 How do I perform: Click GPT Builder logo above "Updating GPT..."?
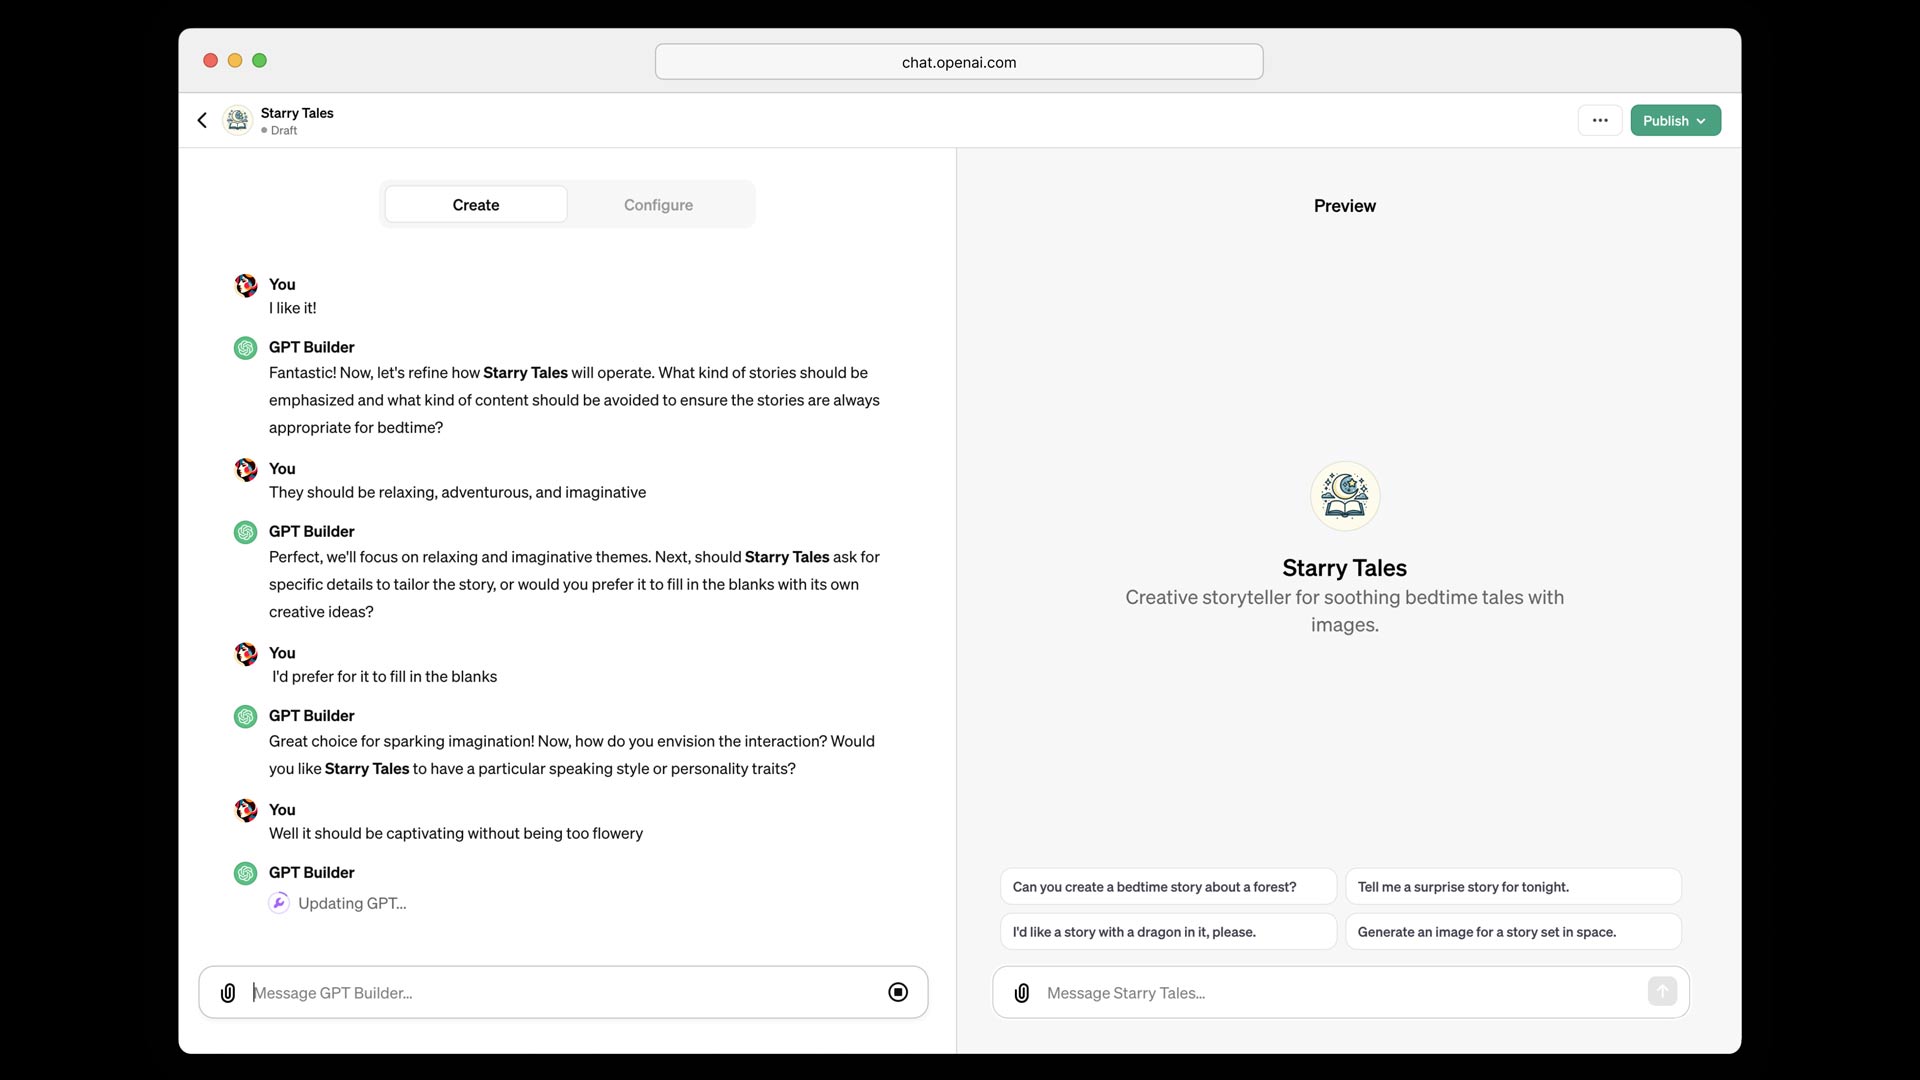point(246,873)
